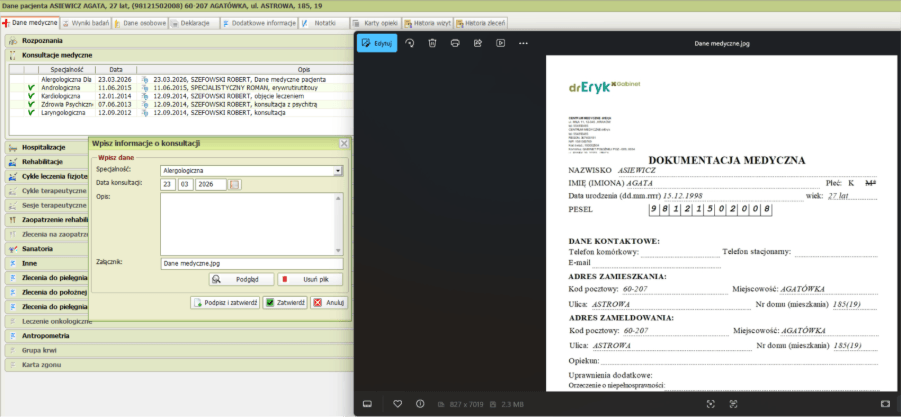Click the trash delete icon in viewer
The height and width of the screenshot is (417, 901).
432,43
